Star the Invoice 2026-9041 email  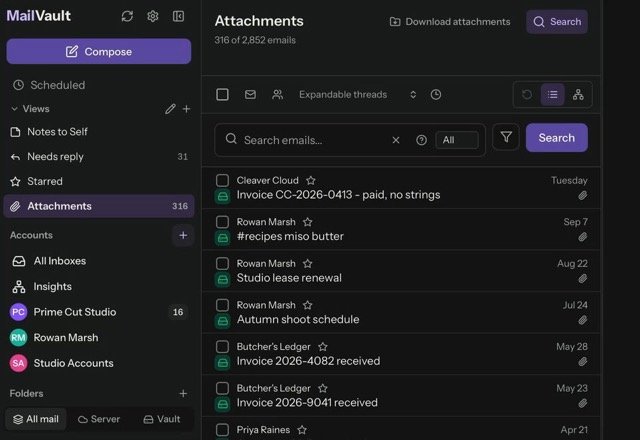click(x=322, y=388)
